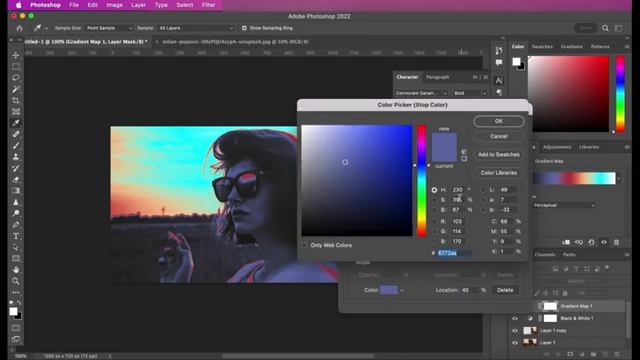This screenshot has height=360, width=640.
Task: Select the H hue radio button
Action: coord(434,190)
